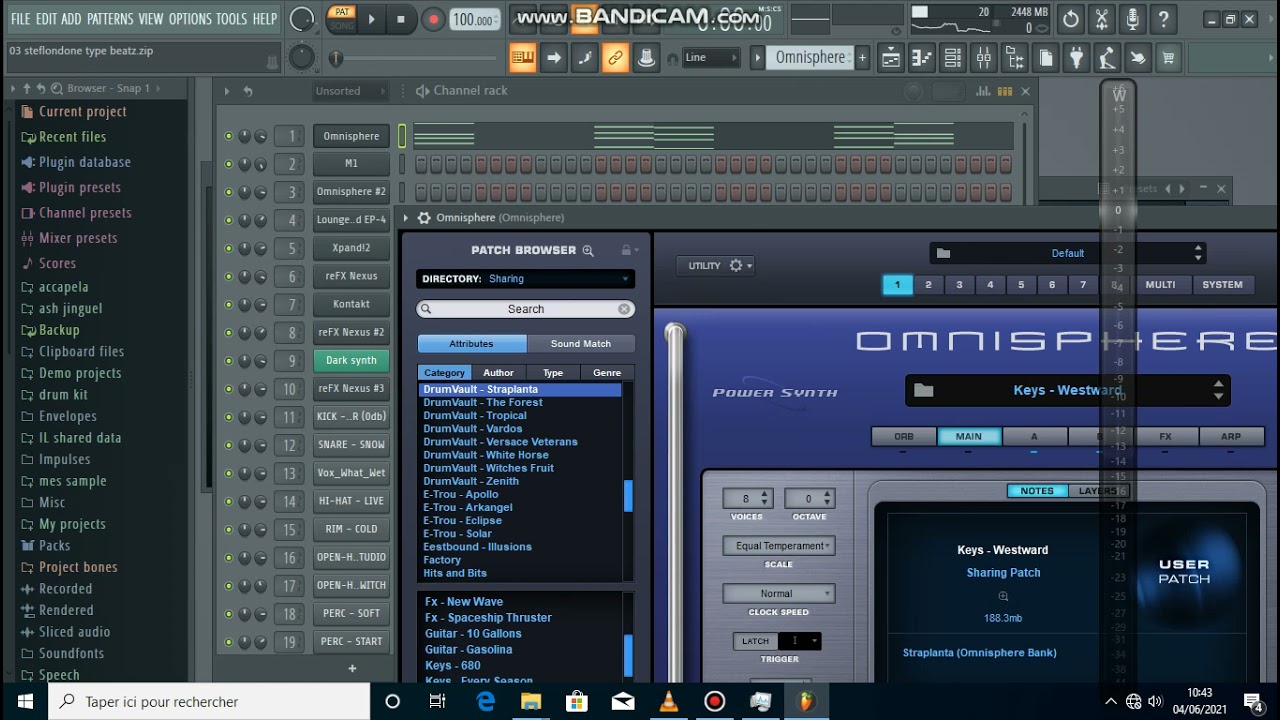The width and height of the screenshot is (1280, 720).
Task: Open the PATTERNS menu
Action: click(x=109, y=19)
